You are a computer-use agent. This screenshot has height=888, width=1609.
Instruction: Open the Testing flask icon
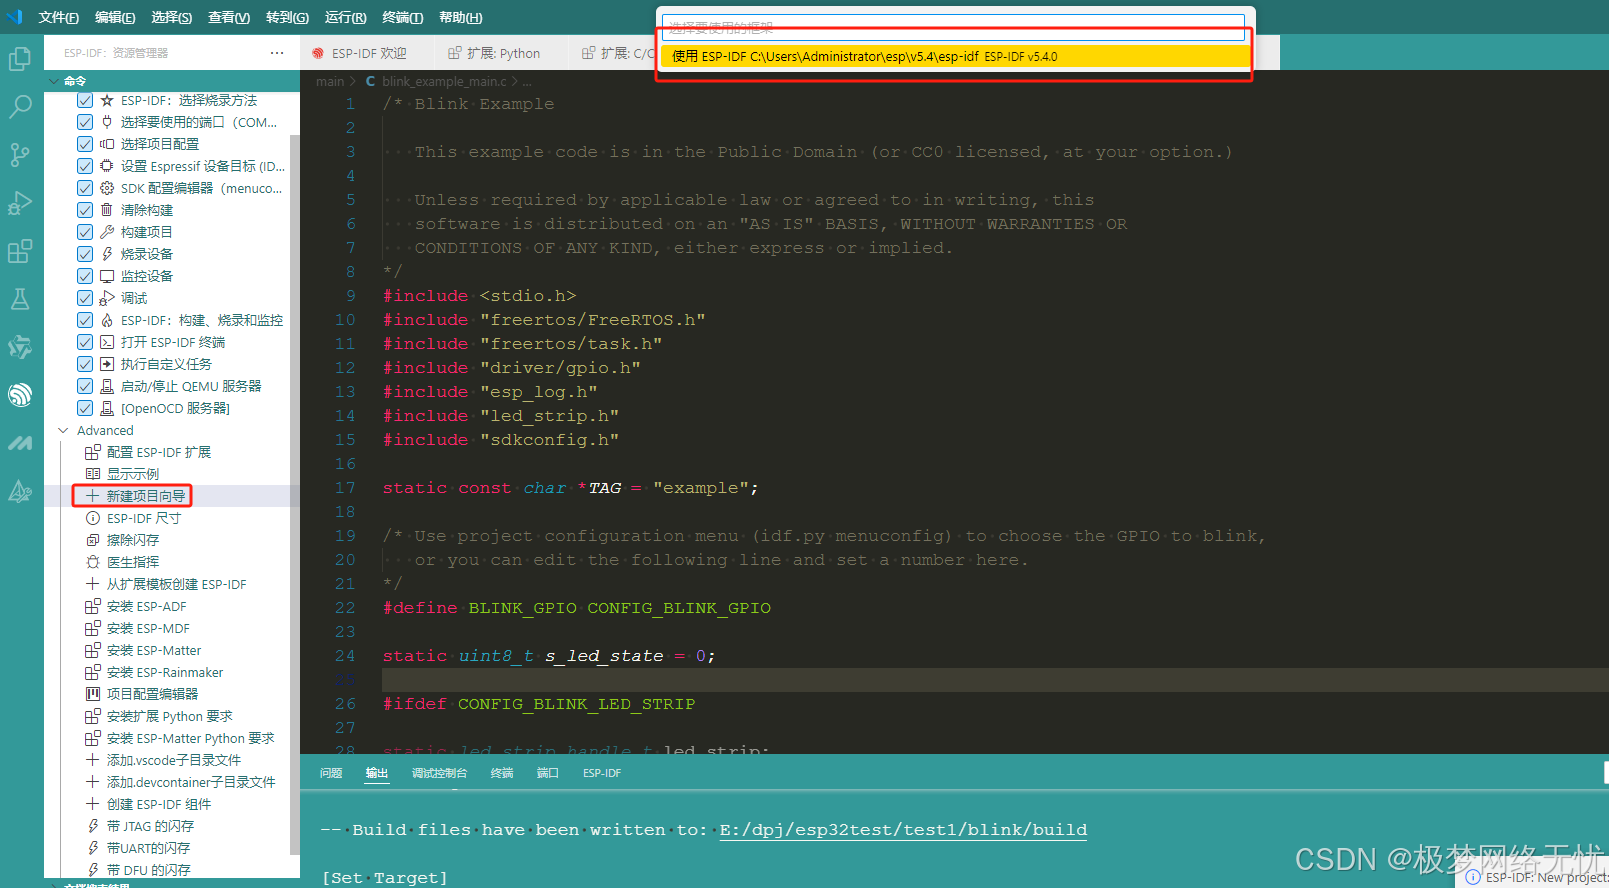[19, 299]
